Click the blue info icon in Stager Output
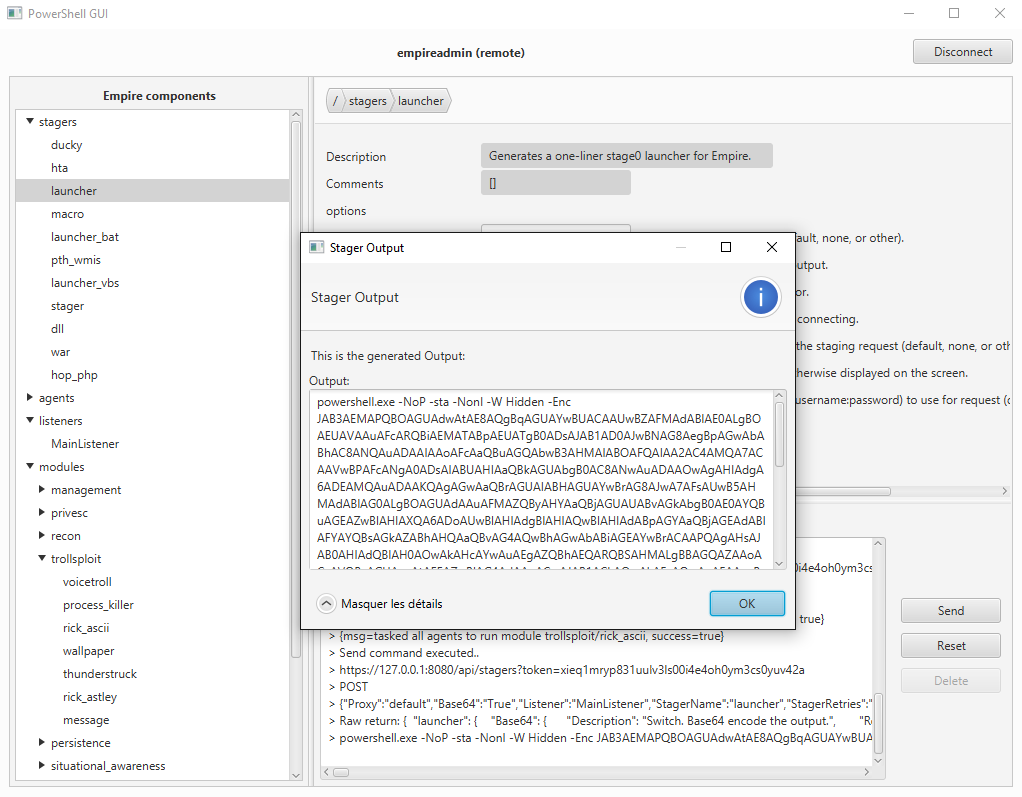This screenshot has width=1022, height=797. pos(760,298)
